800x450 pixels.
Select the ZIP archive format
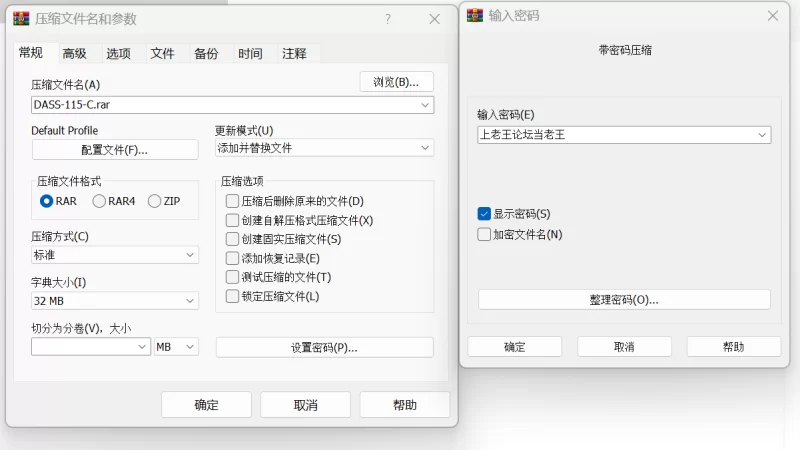(x=154, y=201)
